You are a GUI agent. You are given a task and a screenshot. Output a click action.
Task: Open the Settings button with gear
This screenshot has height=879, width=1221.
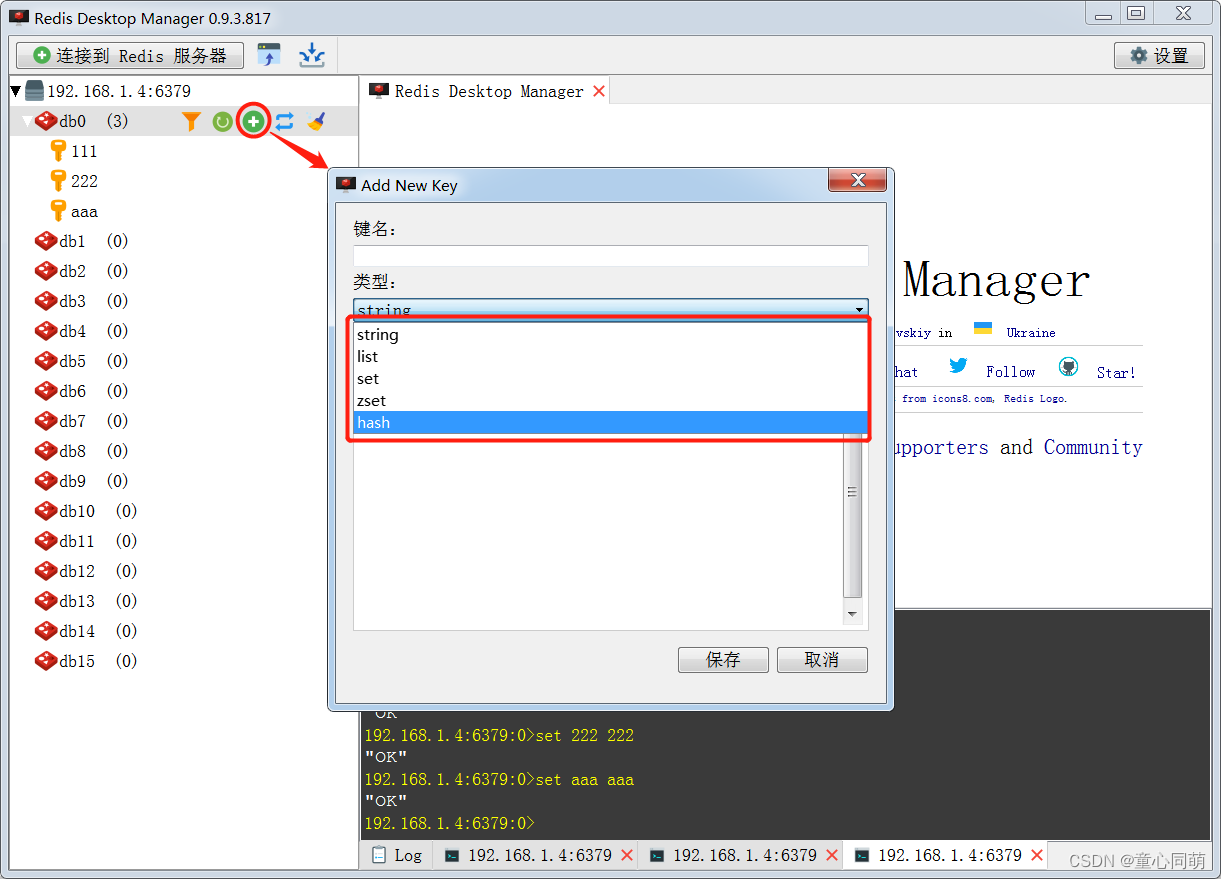pyautogui.click(x=1159, y=55)
